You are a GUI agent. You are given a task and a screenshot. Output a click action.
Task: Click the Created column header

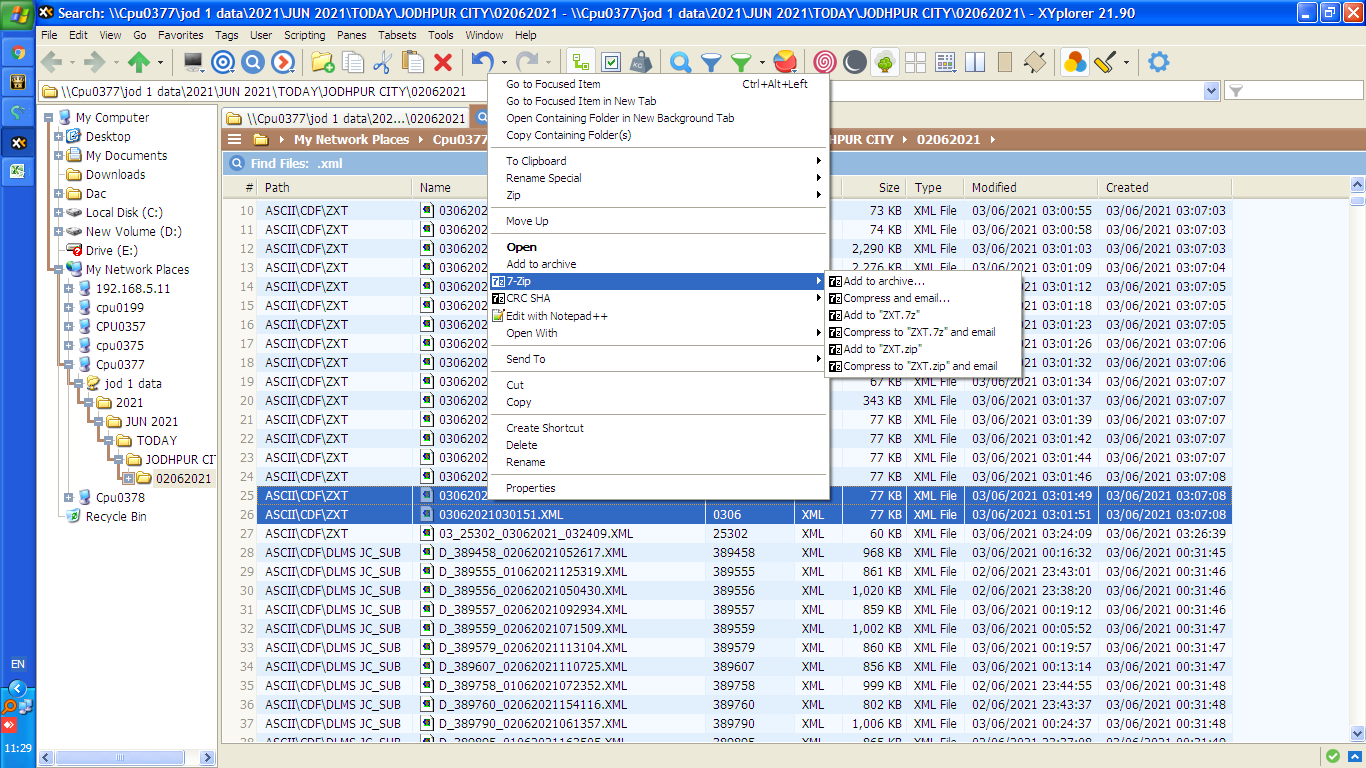pyautogui.click(x=1165, y=188)
